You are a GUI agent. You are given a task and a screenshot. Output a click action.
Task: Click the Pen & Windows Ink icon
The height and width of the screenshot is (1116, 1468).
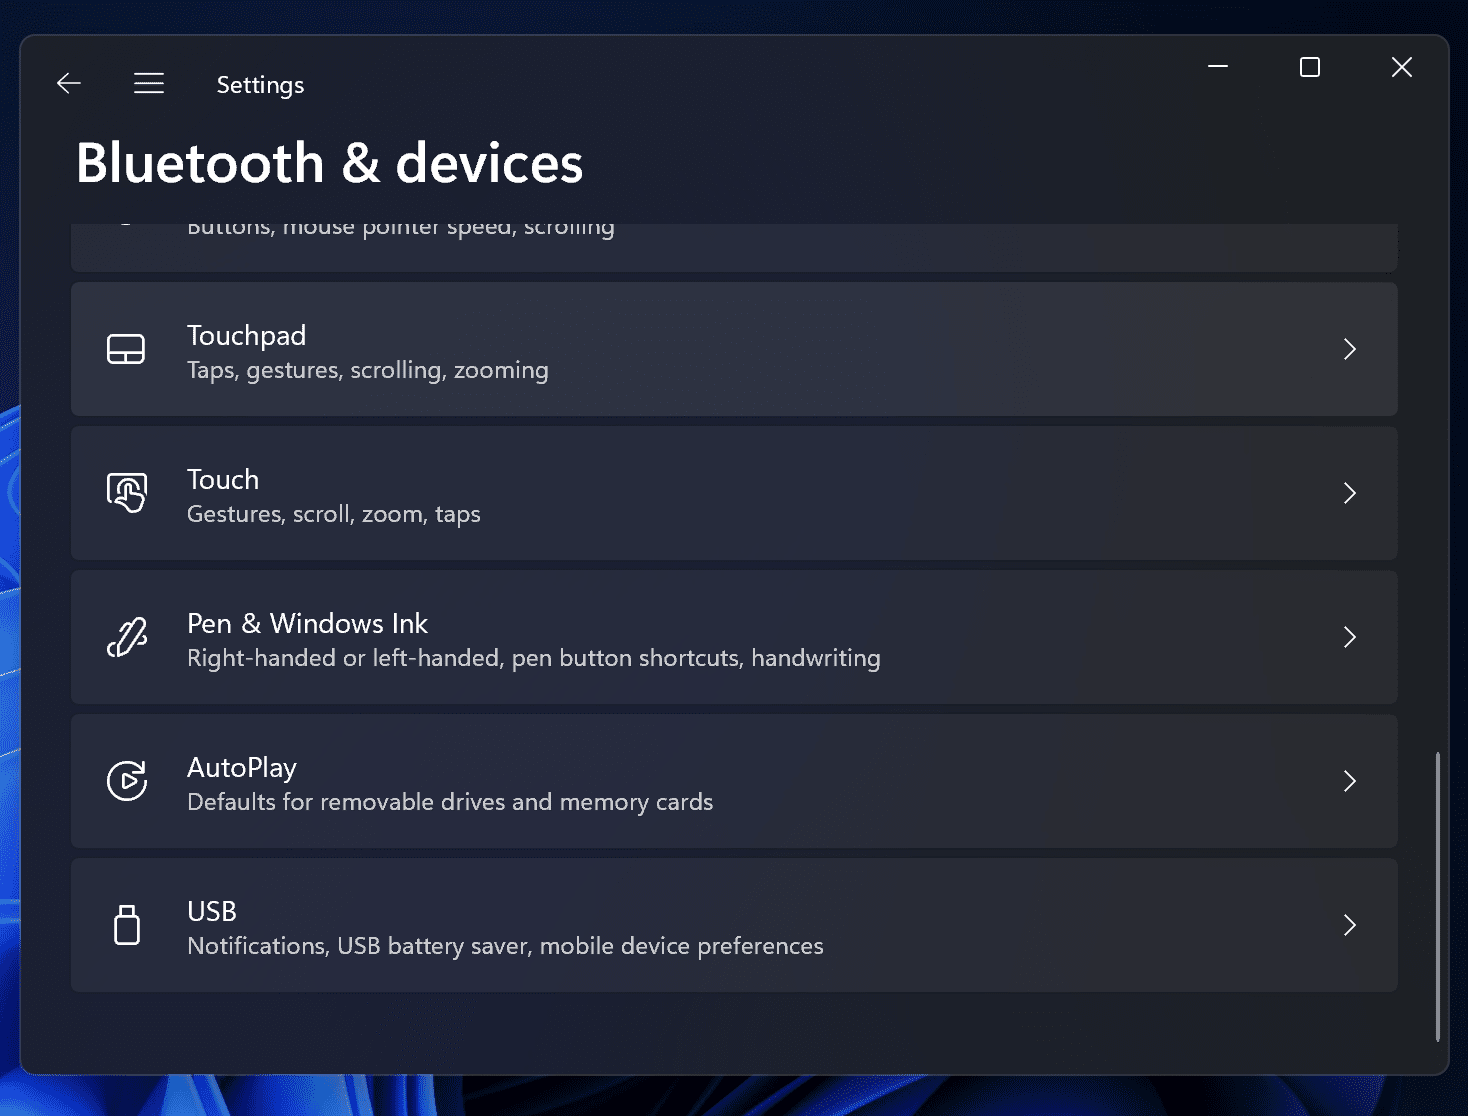(x=127, y=637)
